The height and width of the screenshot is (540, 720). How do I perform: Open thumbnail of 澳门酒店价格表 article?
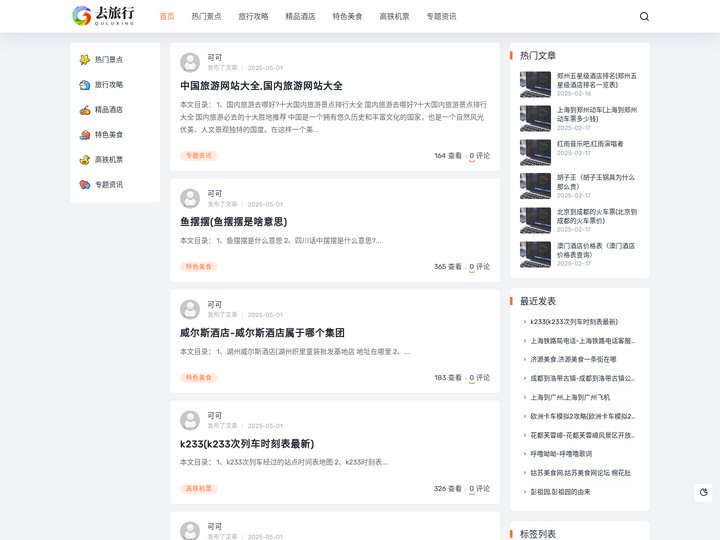(535, 254)
